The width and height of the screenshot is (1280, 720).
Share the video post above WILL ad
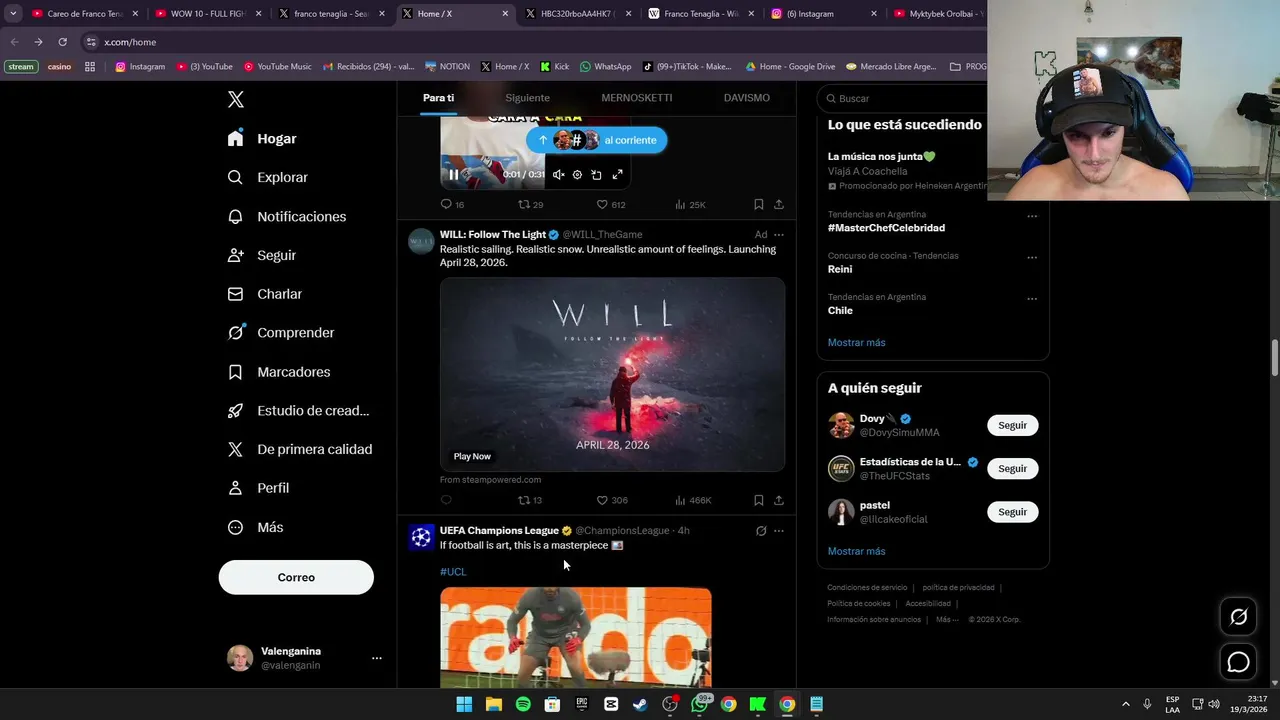pyautogui.click(x=778, y=204)
